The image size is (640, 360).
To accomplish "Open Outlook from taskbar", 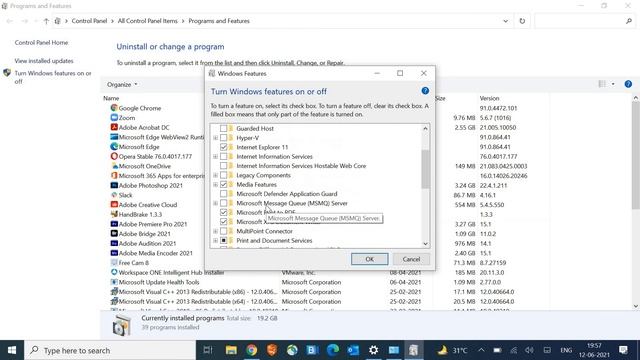I will click(x=353, y=350).
